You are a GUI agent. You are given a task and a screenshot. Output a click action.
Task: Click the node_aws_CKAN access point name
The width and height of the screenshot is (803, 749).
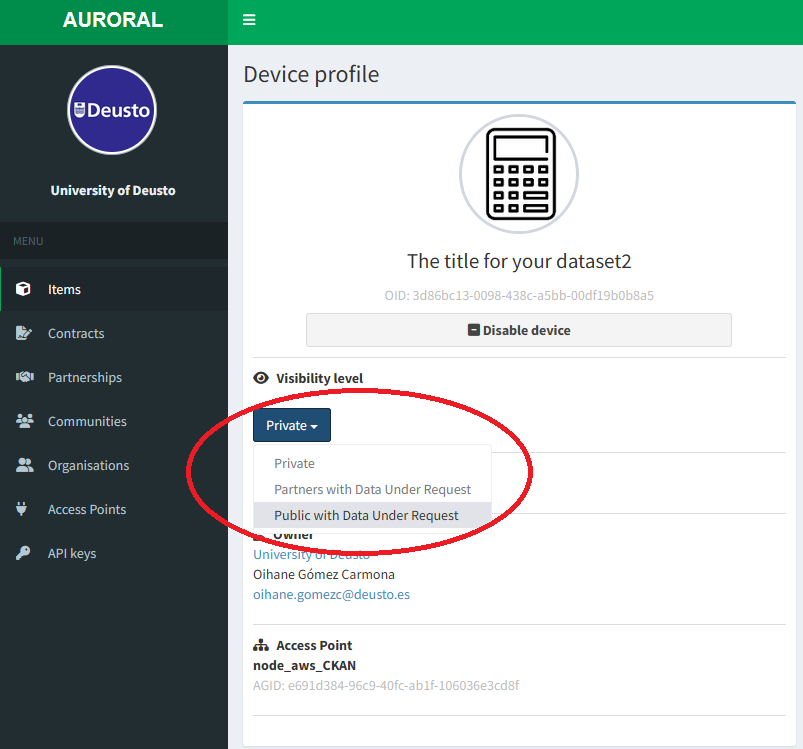(304, 666)
